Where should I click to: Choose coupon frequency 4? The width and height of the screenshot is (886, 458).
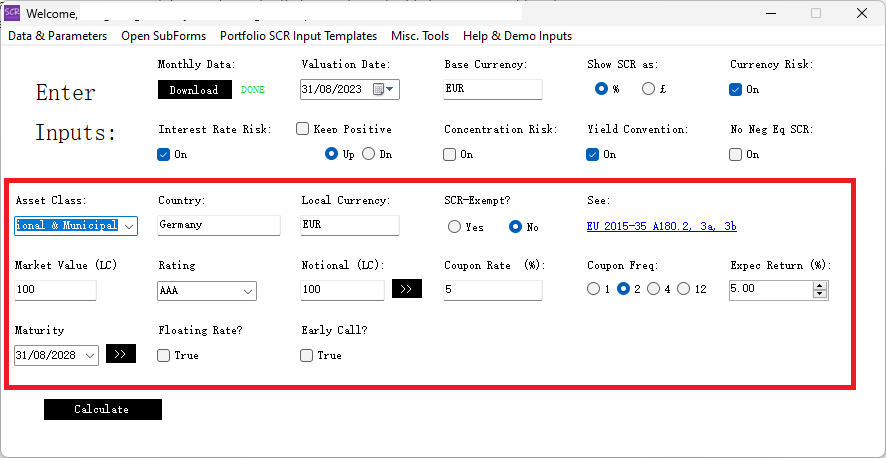coord(654,289)
